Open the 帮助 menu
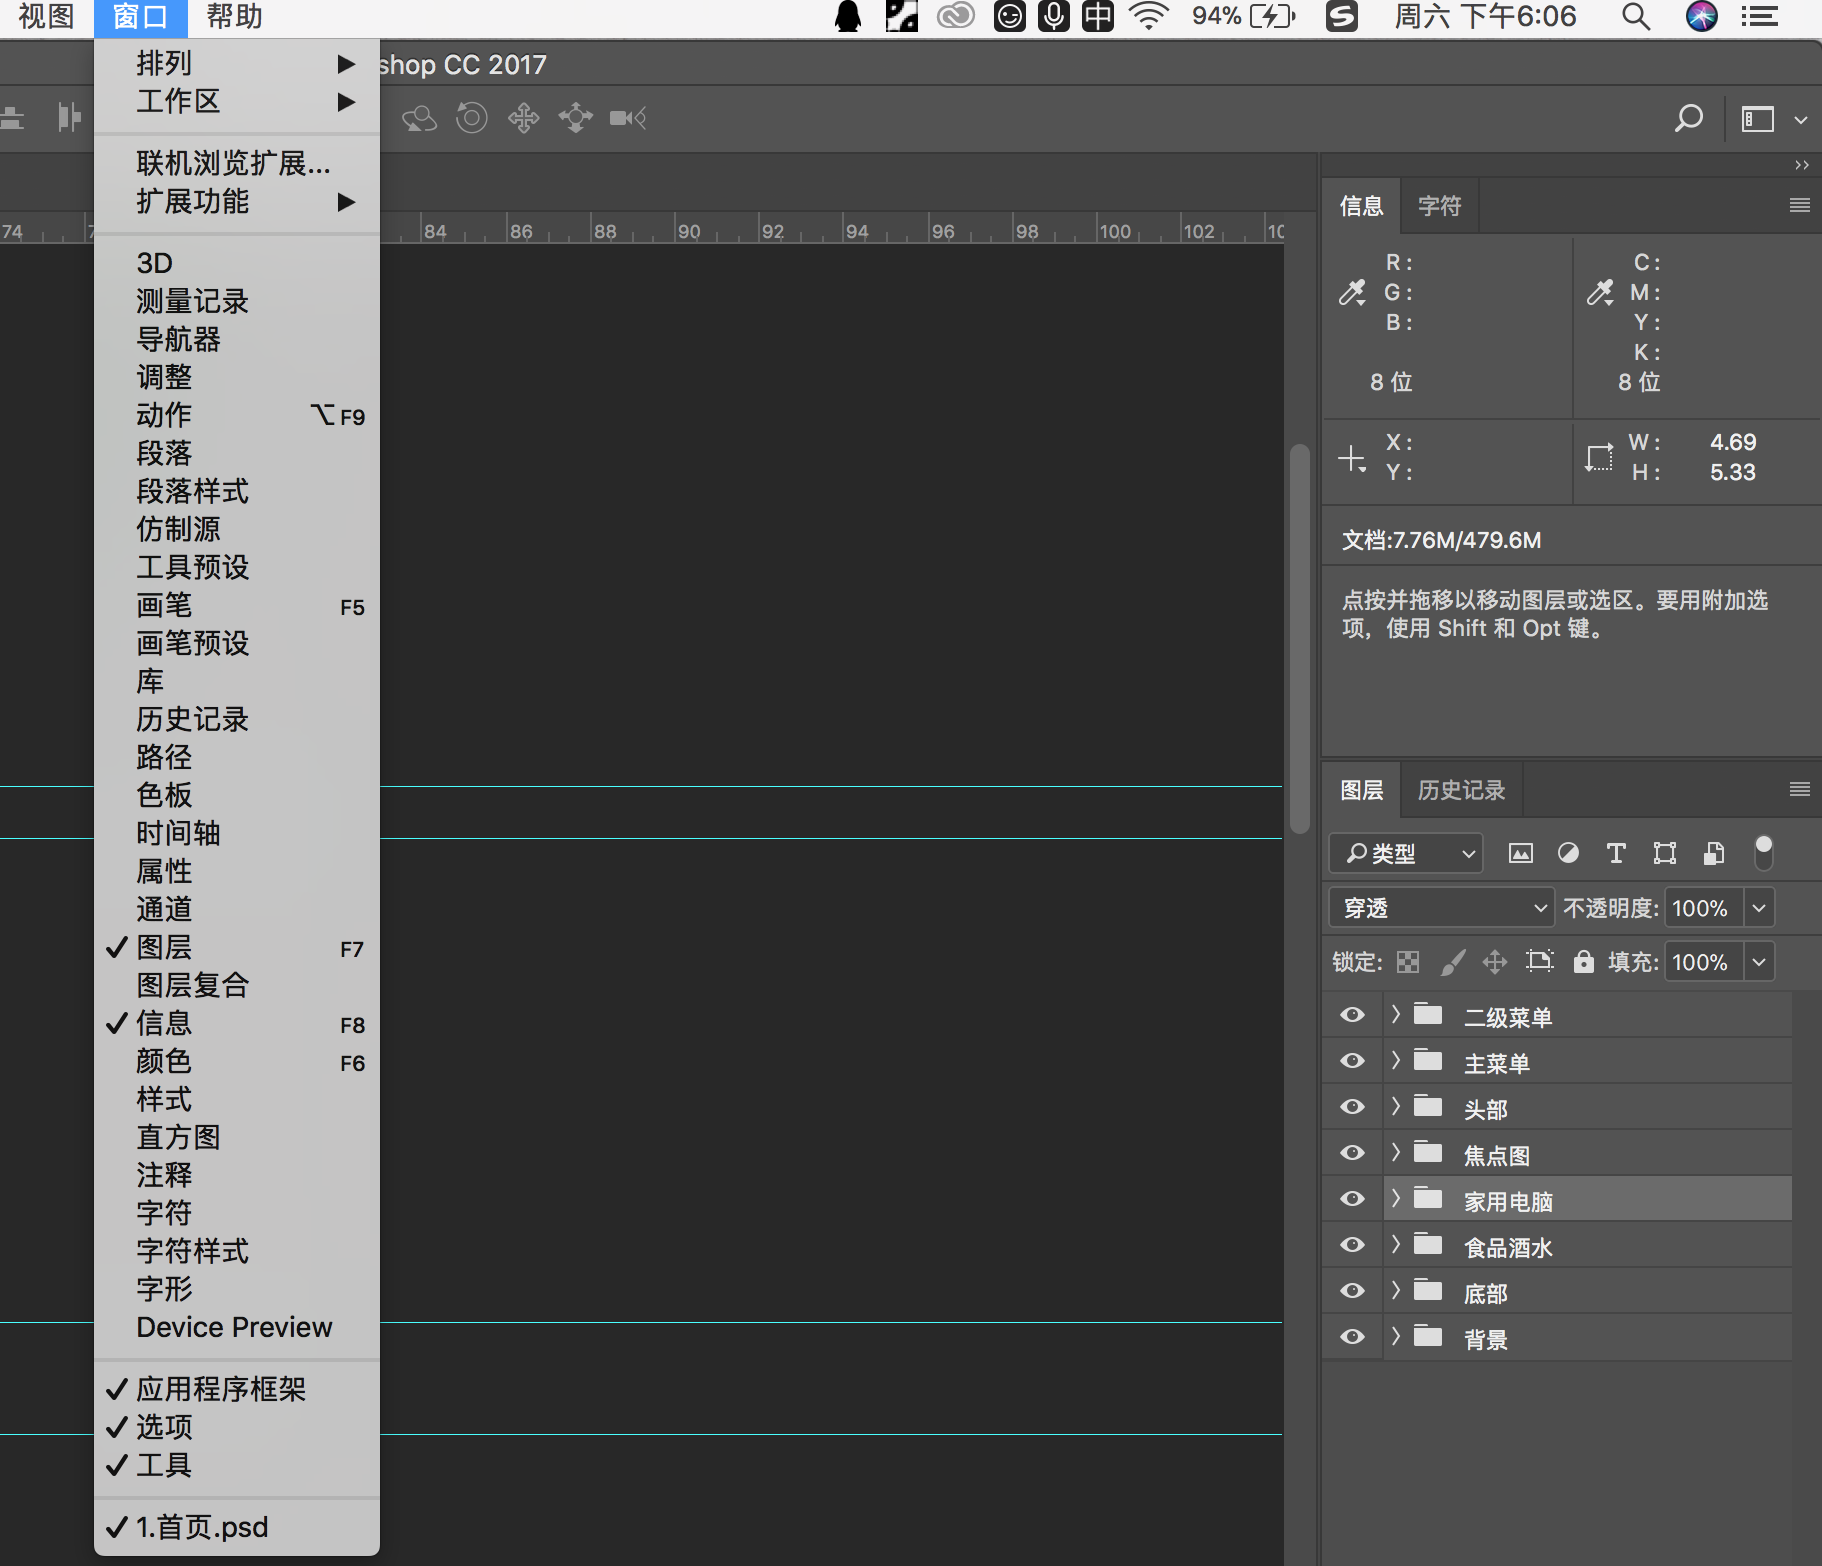This screenshot has height=1566, width=1822. pos(232,16)
